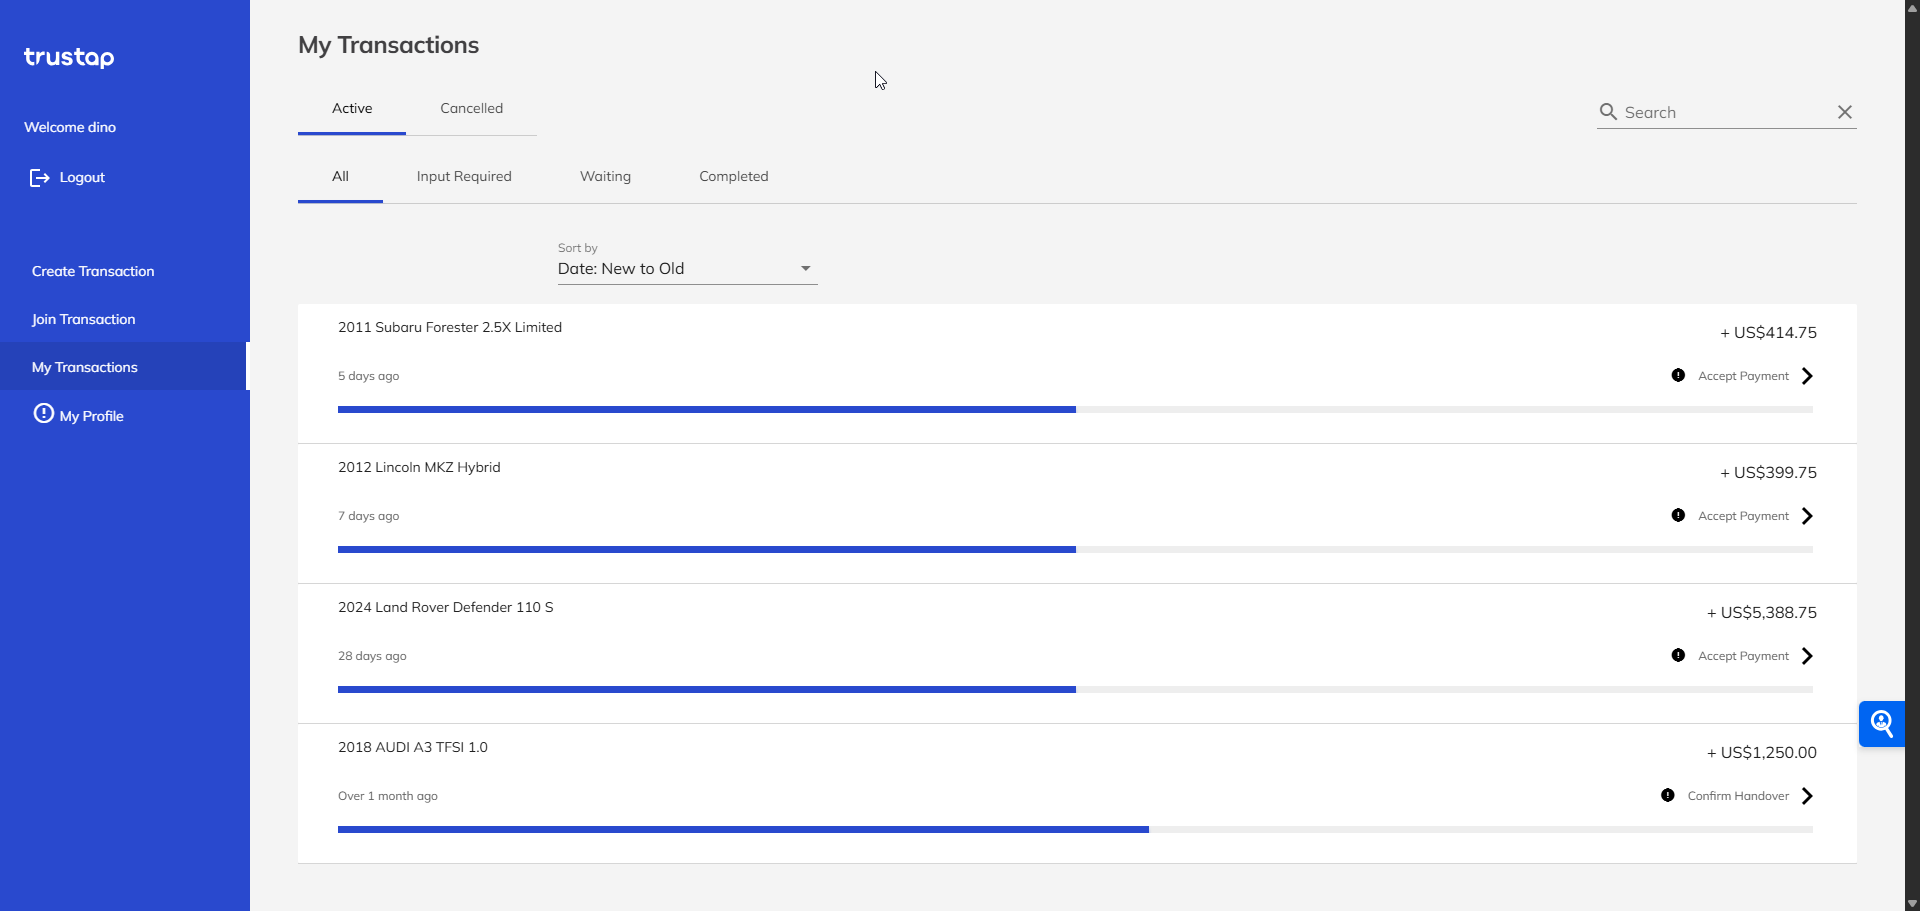Click the Logout door icon
Viewport: 1920px width, 911px height.
tap(39, 178)
